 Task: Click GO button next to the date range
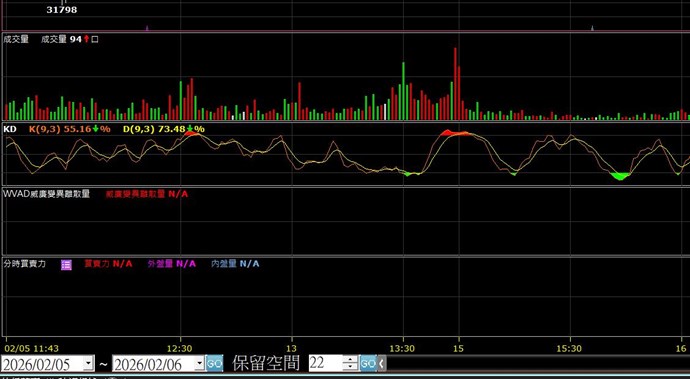point(214,364)
